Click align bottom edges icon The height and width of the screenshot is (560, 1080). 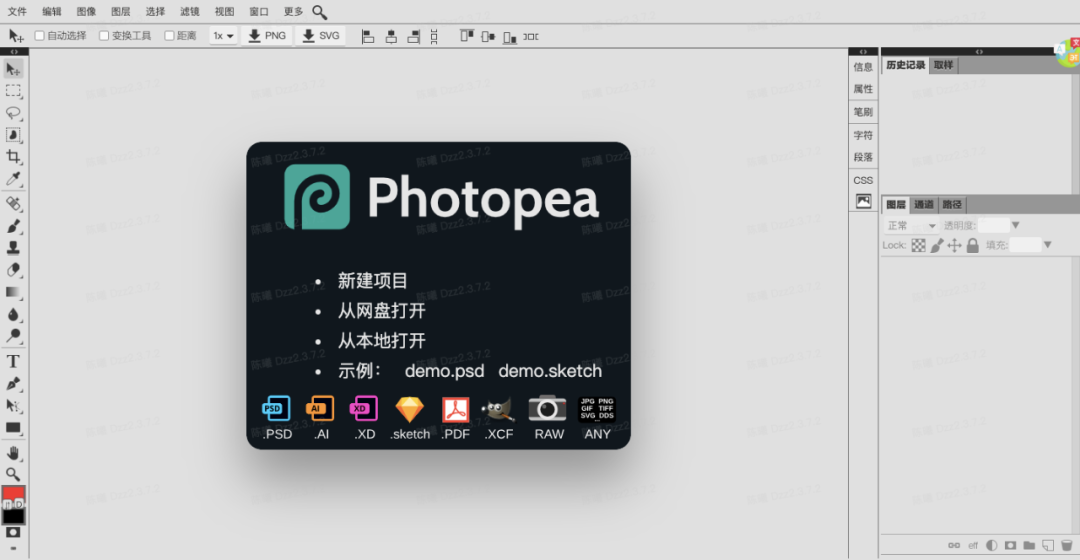pyautogui.click(x=510, y=37)
